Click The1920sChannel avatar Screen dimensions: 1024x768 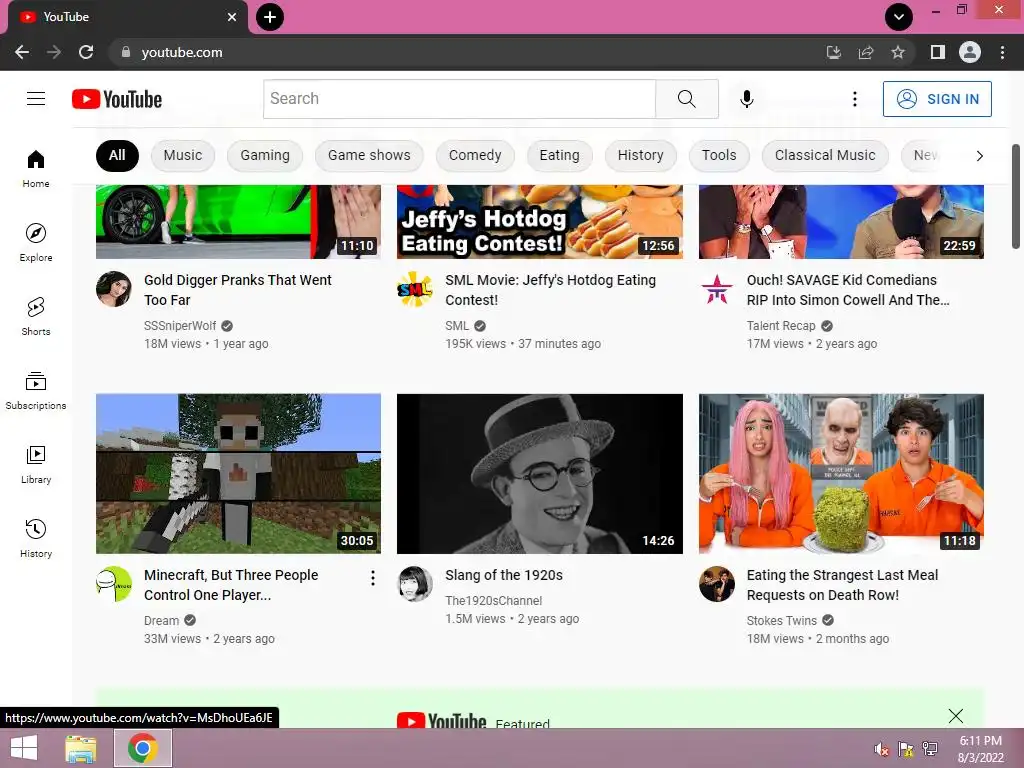pos(415,584)
